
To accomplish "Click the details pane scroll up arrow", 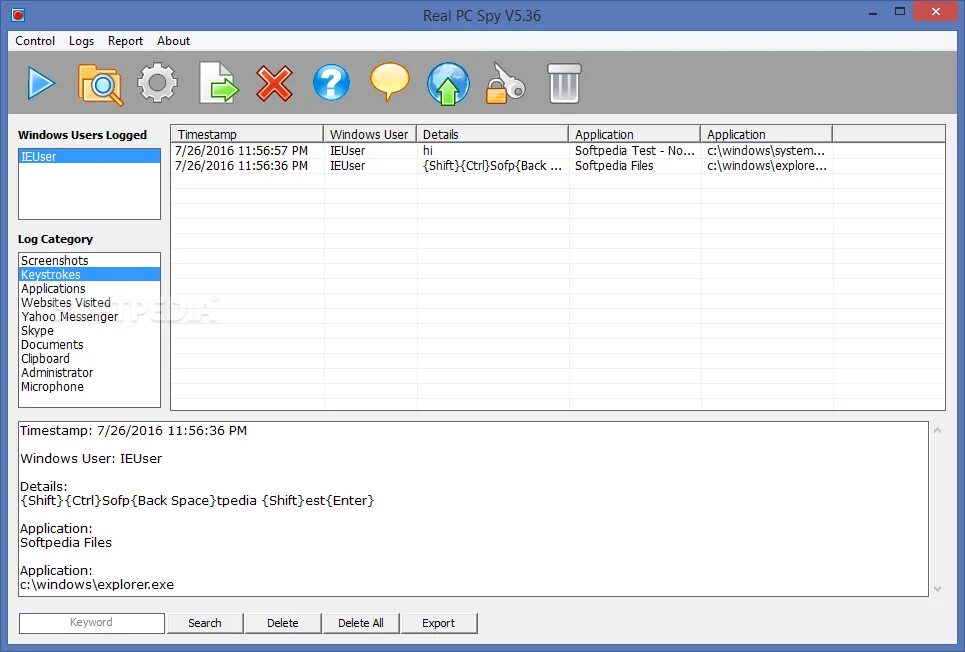I will (937, 430).
